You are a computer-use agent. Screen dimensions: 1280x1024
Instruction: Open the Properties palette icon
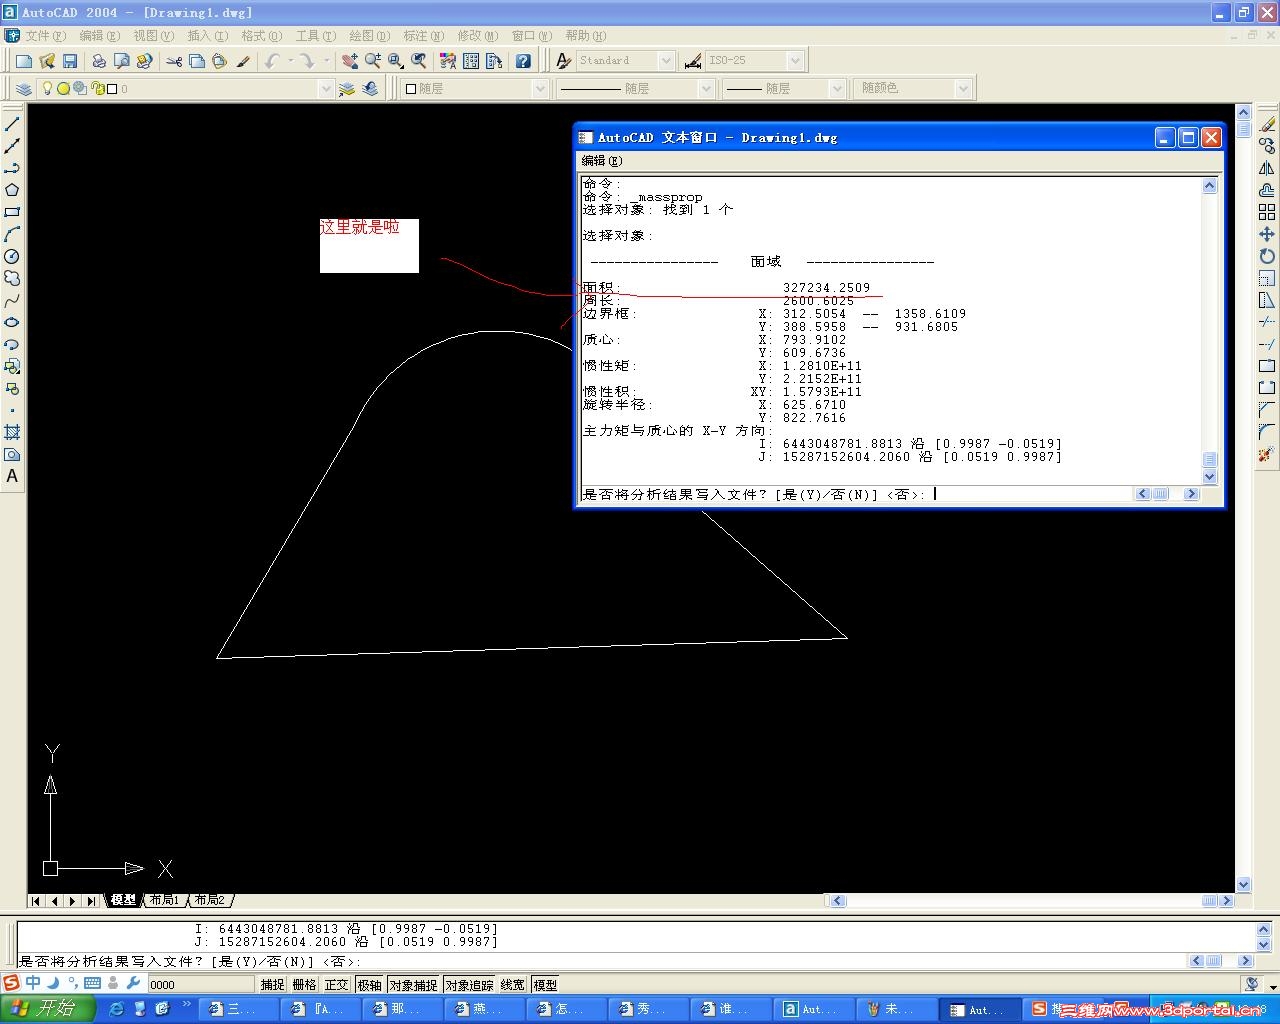click(448, 61)
